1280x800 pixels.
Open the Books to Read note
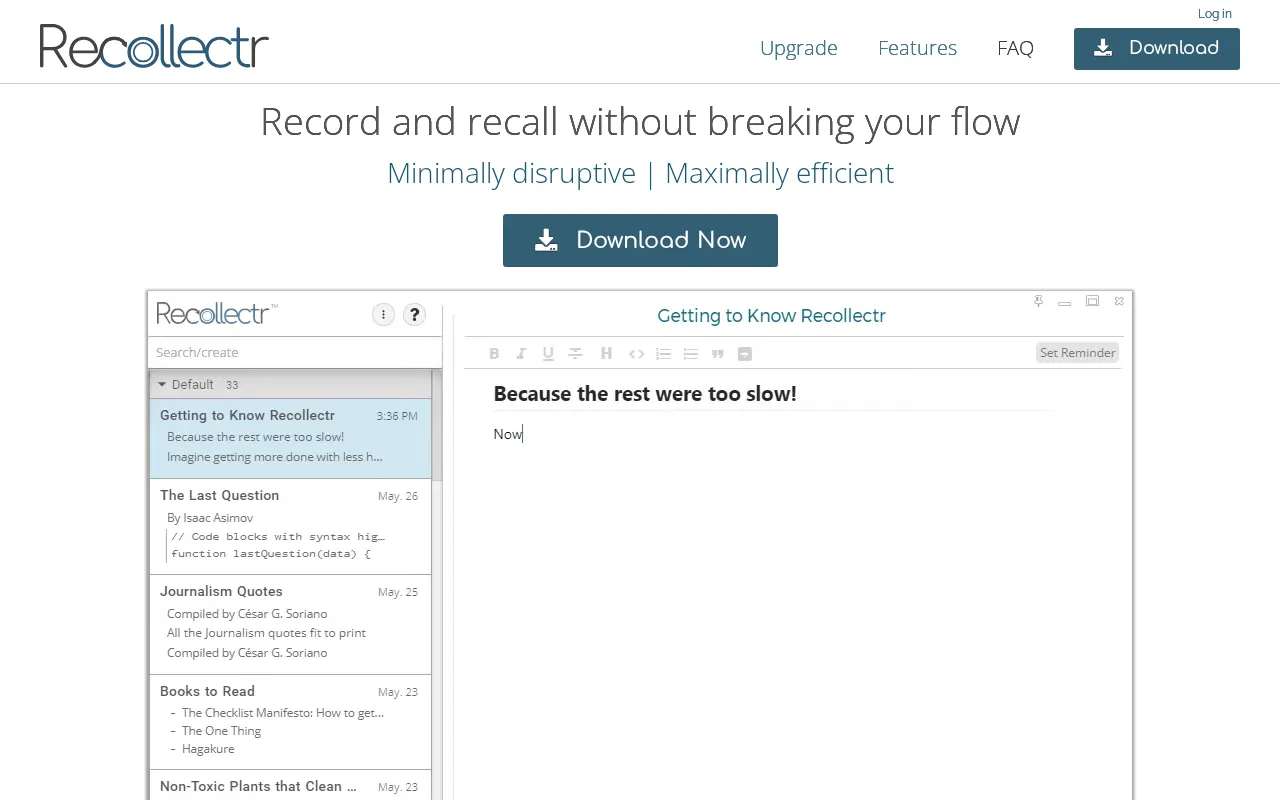coord(290,722)
